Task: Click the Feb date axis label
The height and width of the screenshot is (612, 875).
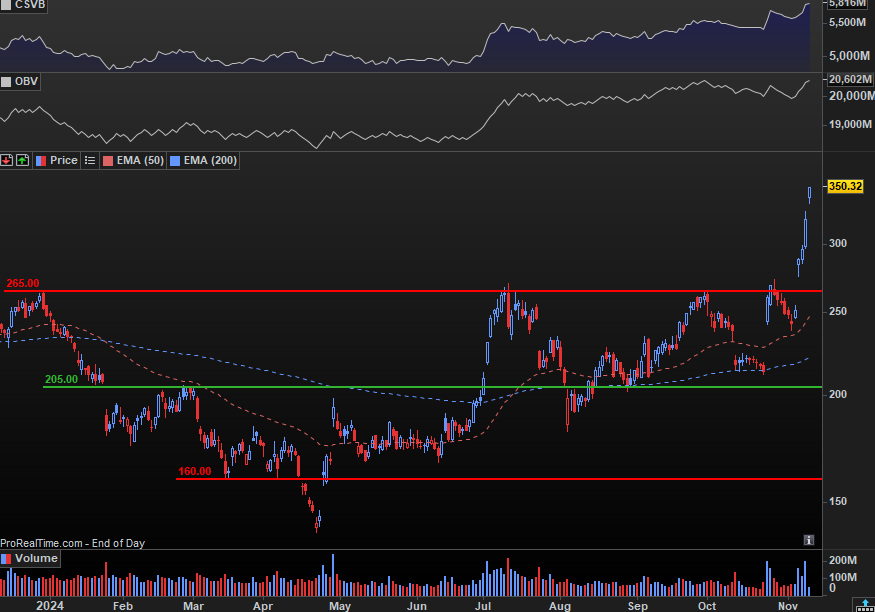Action: (123, 606)
